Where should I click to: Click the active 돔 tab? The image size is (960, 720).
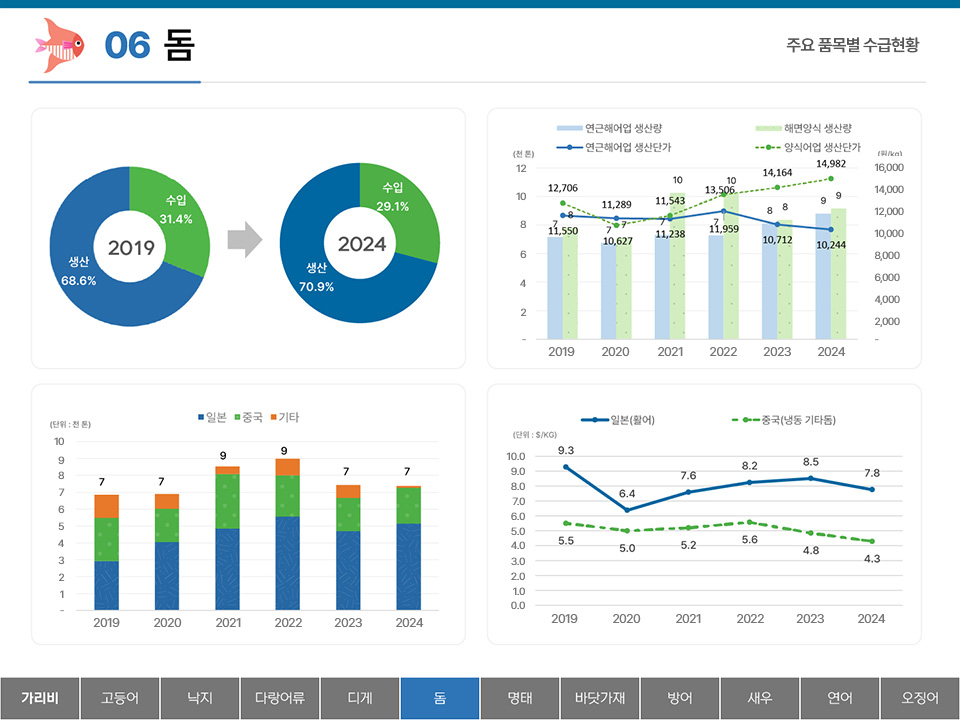440,699
